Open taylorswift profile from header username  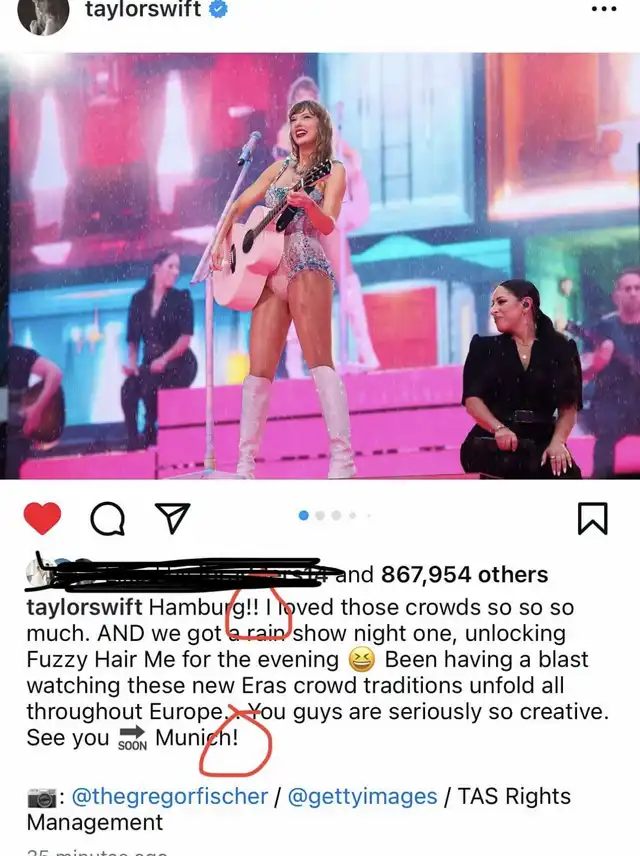(x=143, y=9)
